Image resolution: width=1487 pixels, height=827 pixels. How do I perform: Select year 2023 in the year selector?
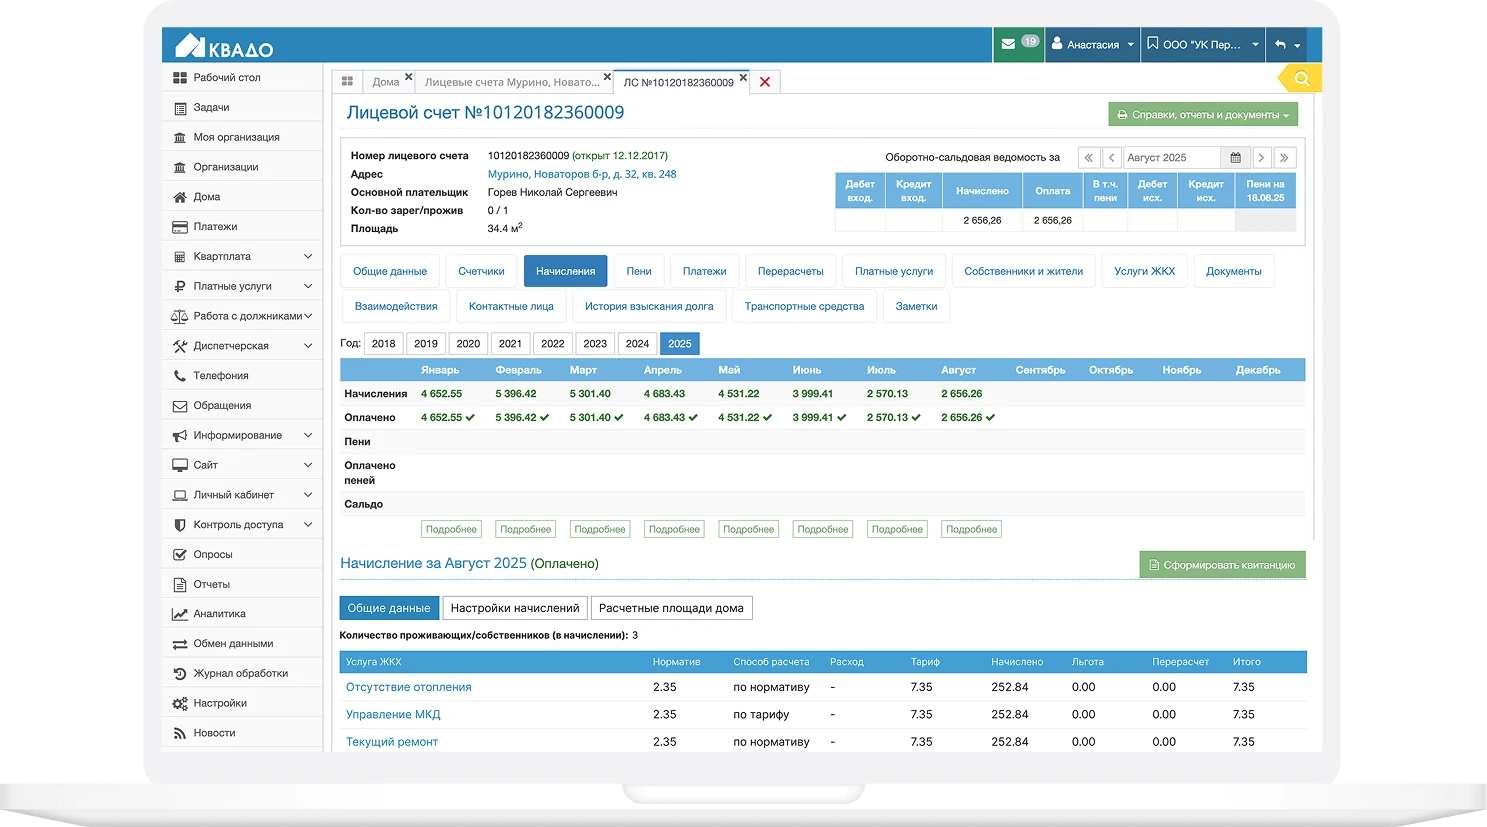pos(595,343)
